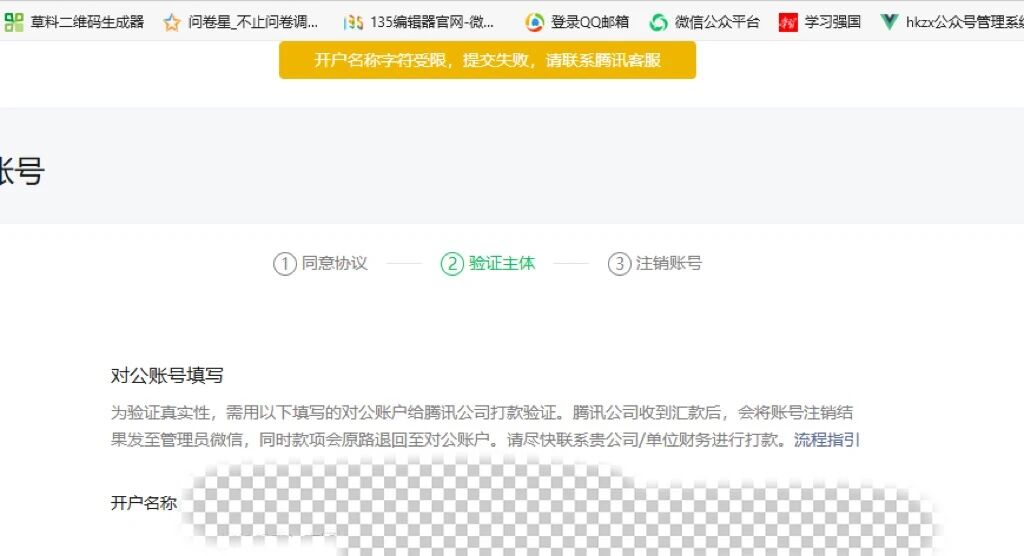
Task: Click the circled number 3 step icon
Action: (619, 264)
